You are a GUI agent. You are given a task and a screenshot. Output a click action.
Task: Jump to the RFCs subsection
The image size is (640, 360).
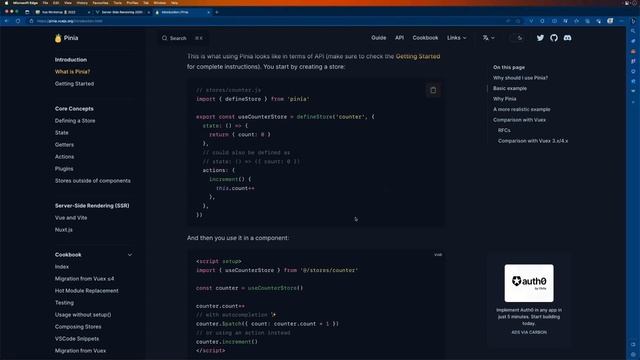click(x=504, y=131)
